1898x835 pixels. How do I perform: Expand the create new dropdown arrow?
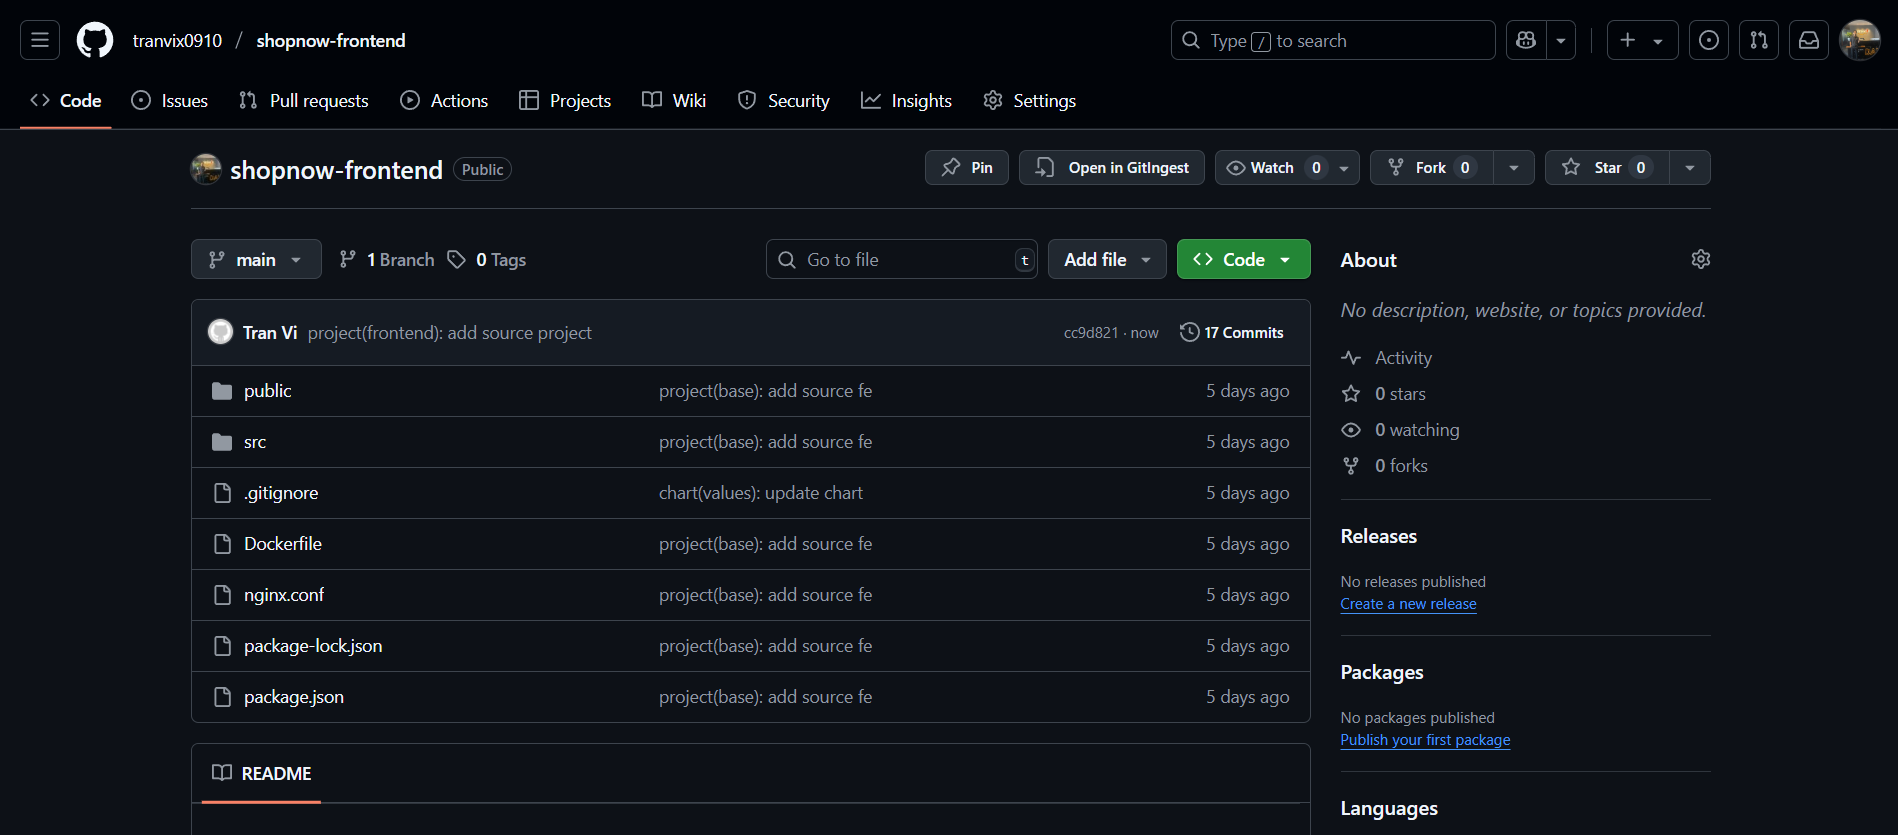point(1659,40)
